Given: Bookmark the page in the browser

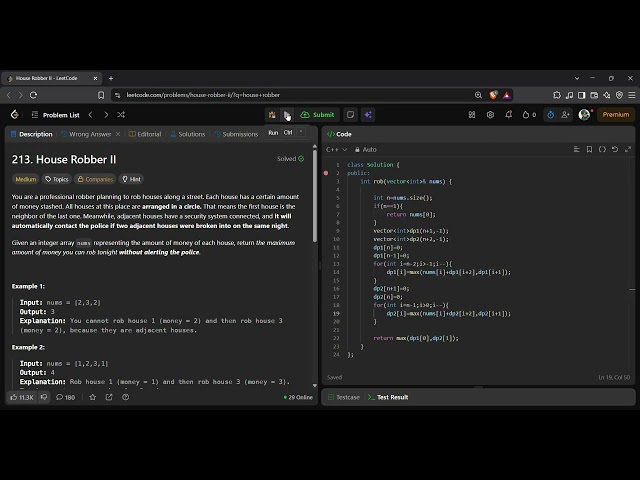Looking at the screenshot, I should tap(101, 95).
